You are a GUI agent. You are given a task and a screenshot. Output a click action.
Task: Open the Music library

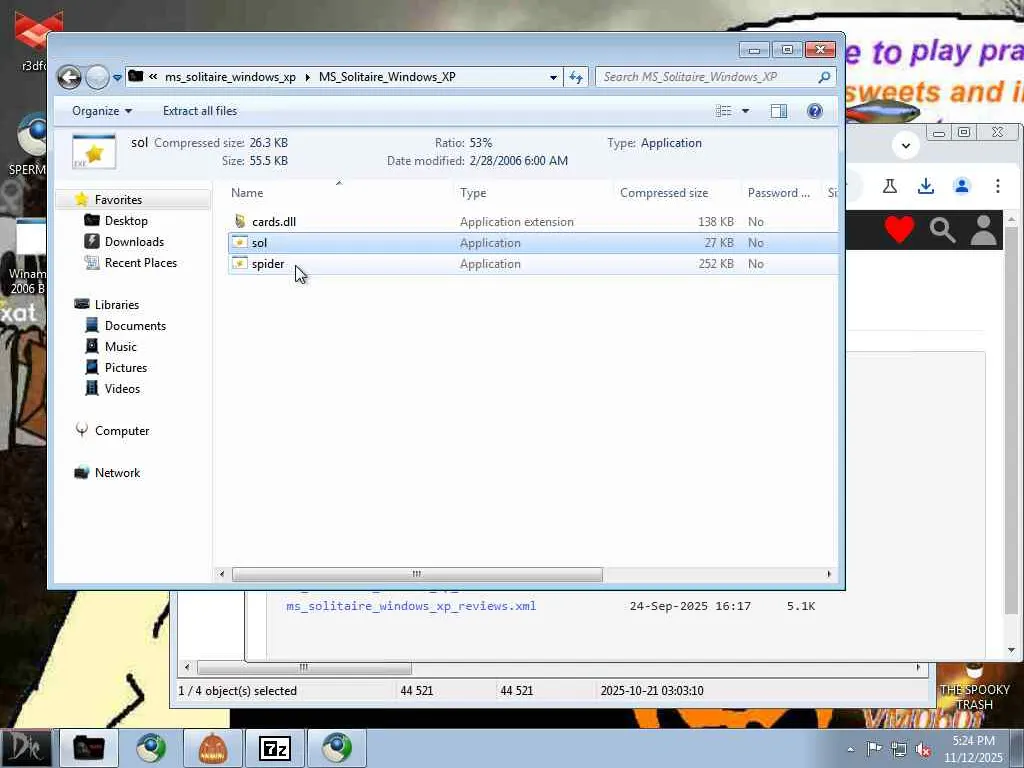click(120, 347)
